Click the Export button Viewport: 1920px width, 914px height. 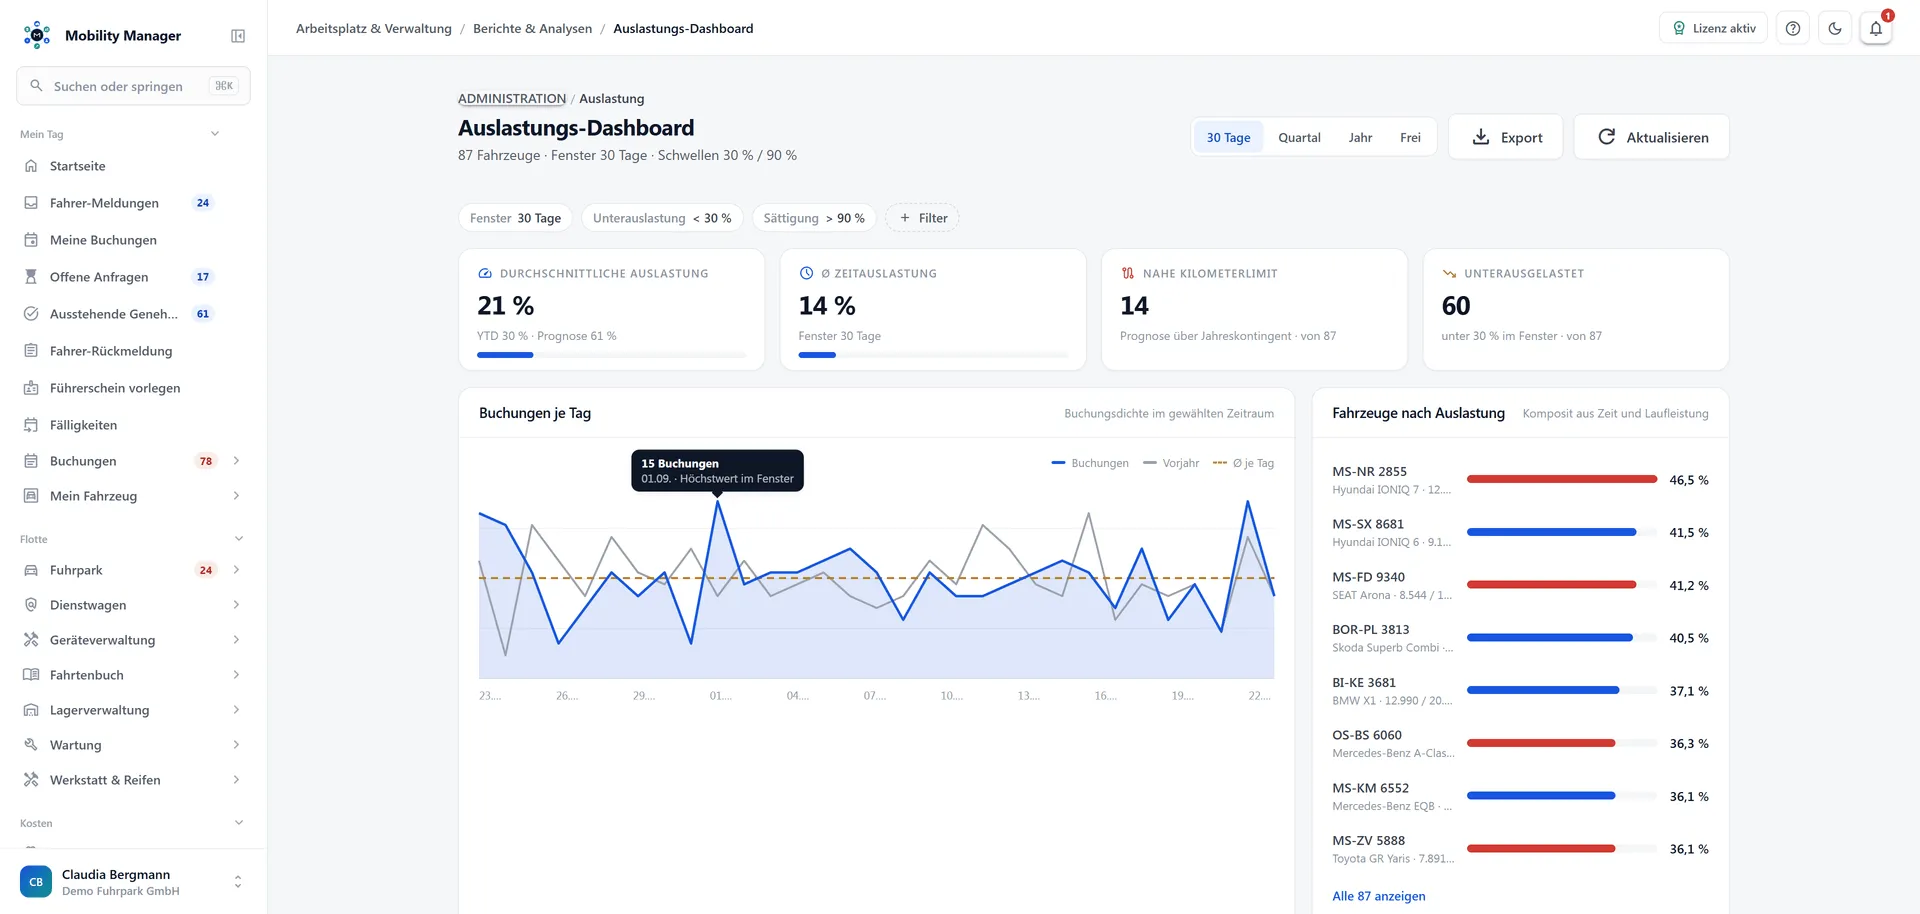(x=1506, y=137)
